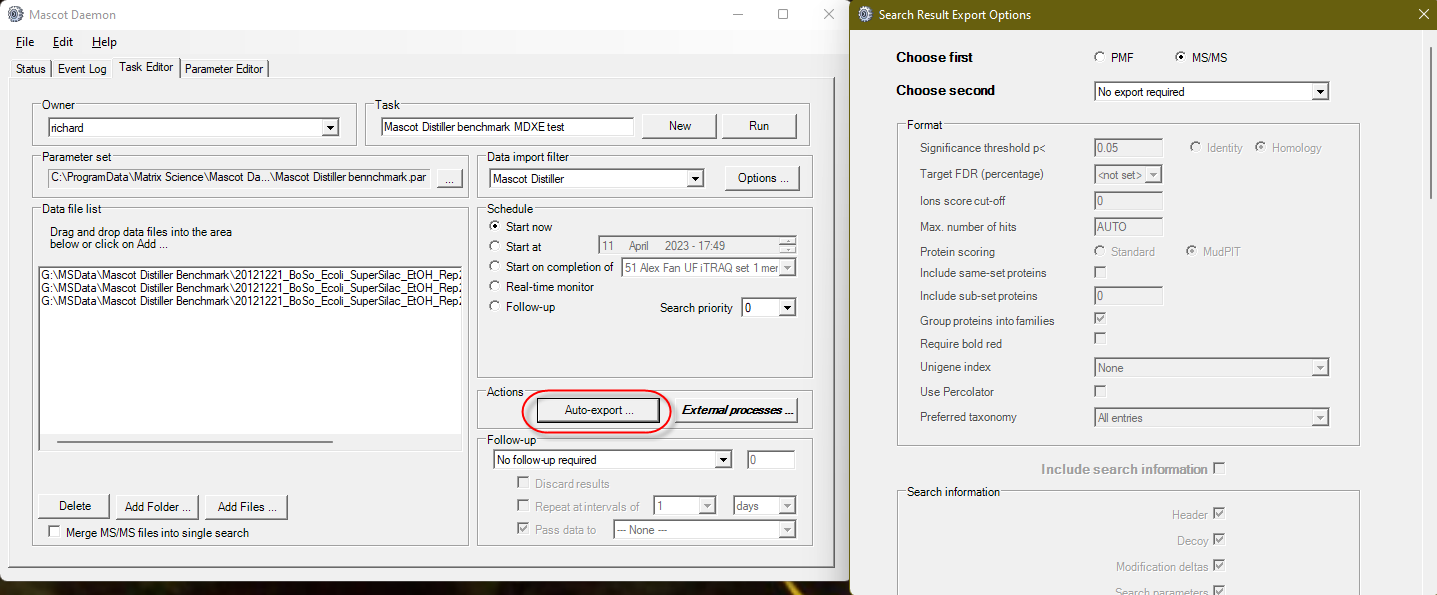Select the Standard protein scoring radio
This screenshot has width=1437, height=595.
[1101, 252]
